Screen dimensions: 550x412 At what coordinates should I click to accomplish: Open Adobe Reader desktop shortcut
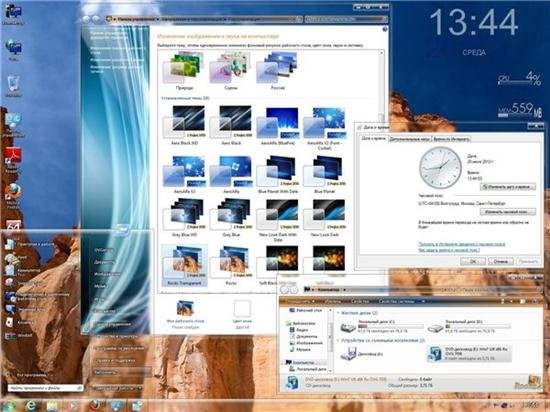(13, 160)
